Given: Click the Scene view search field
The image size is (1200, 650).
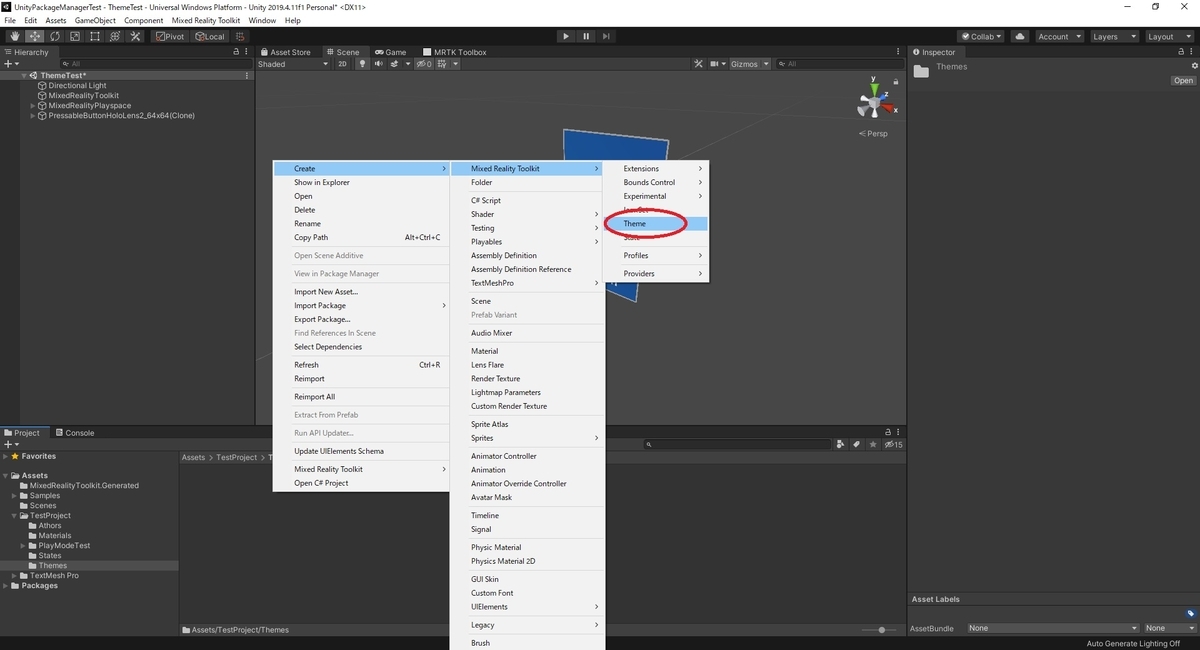Looking at the screenshot, I should pyautogui.click(x=838, y=64).
